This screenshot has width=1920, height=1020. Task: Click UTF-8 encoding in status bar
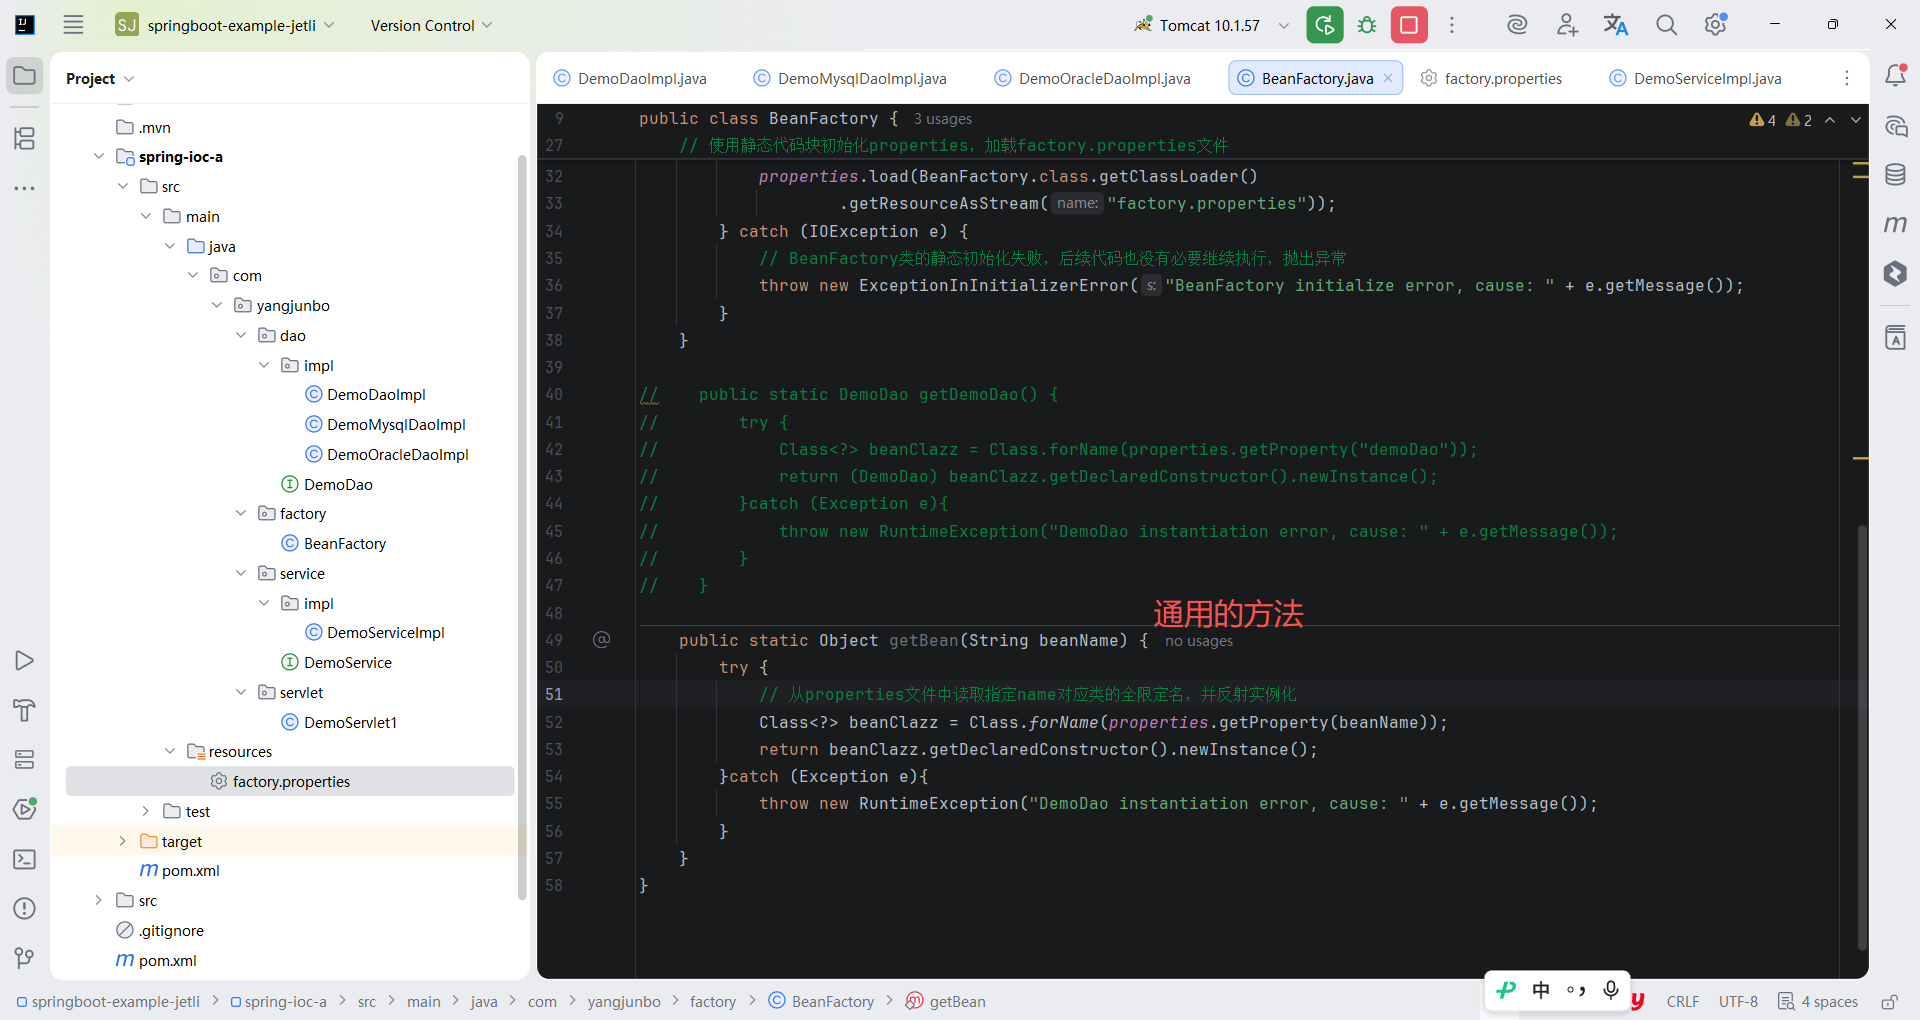coord(1739,1002)
